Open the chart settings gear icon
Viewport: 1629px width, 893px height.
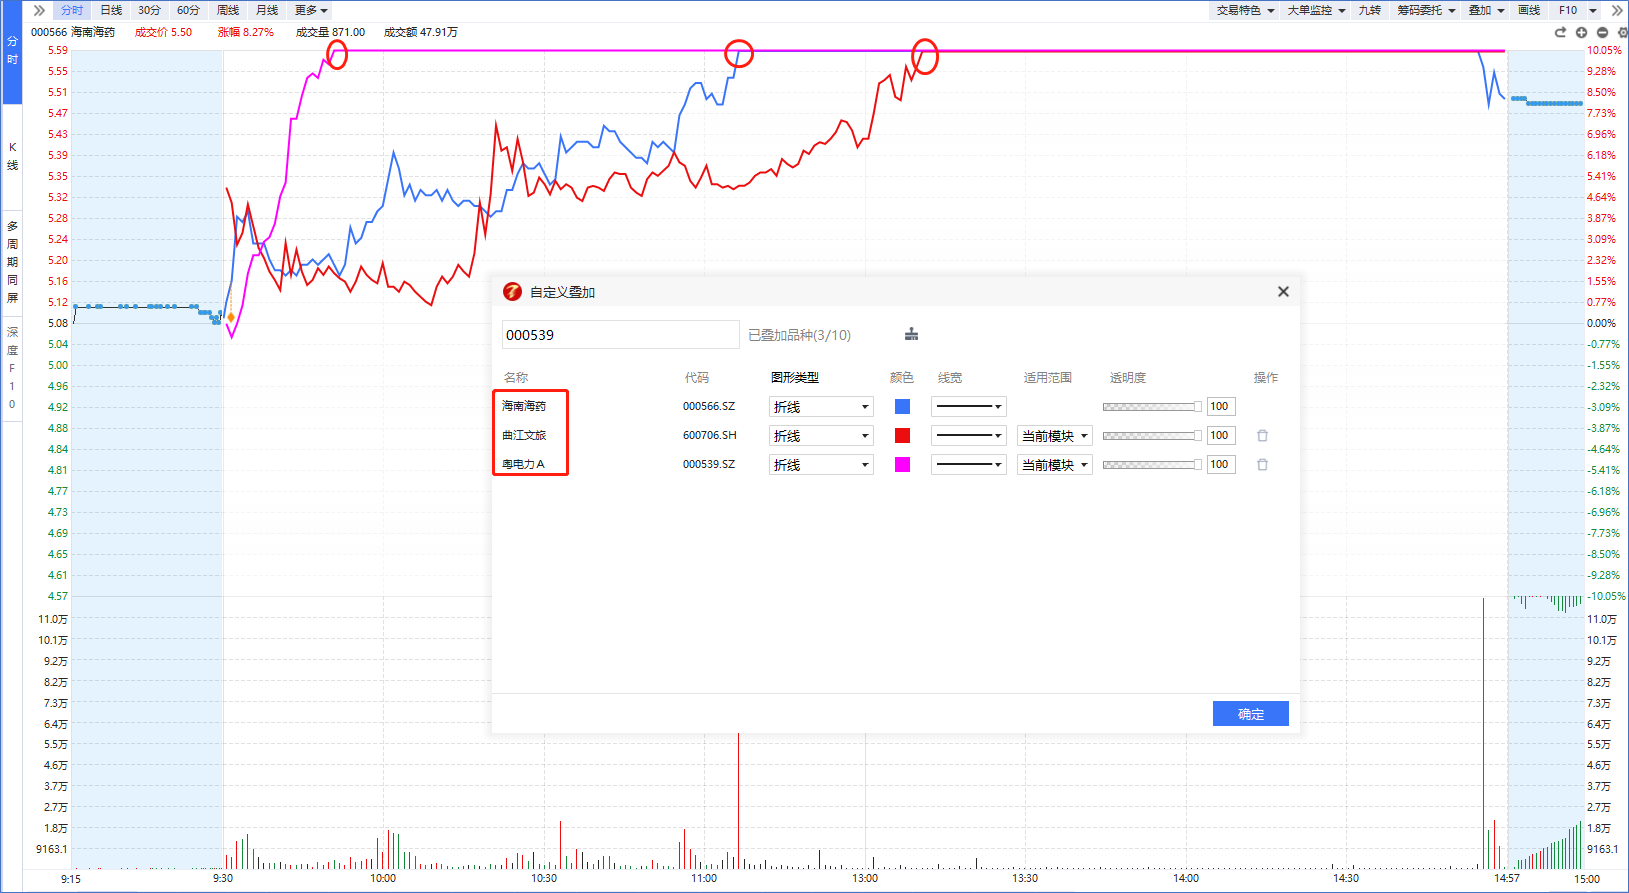1622,33
